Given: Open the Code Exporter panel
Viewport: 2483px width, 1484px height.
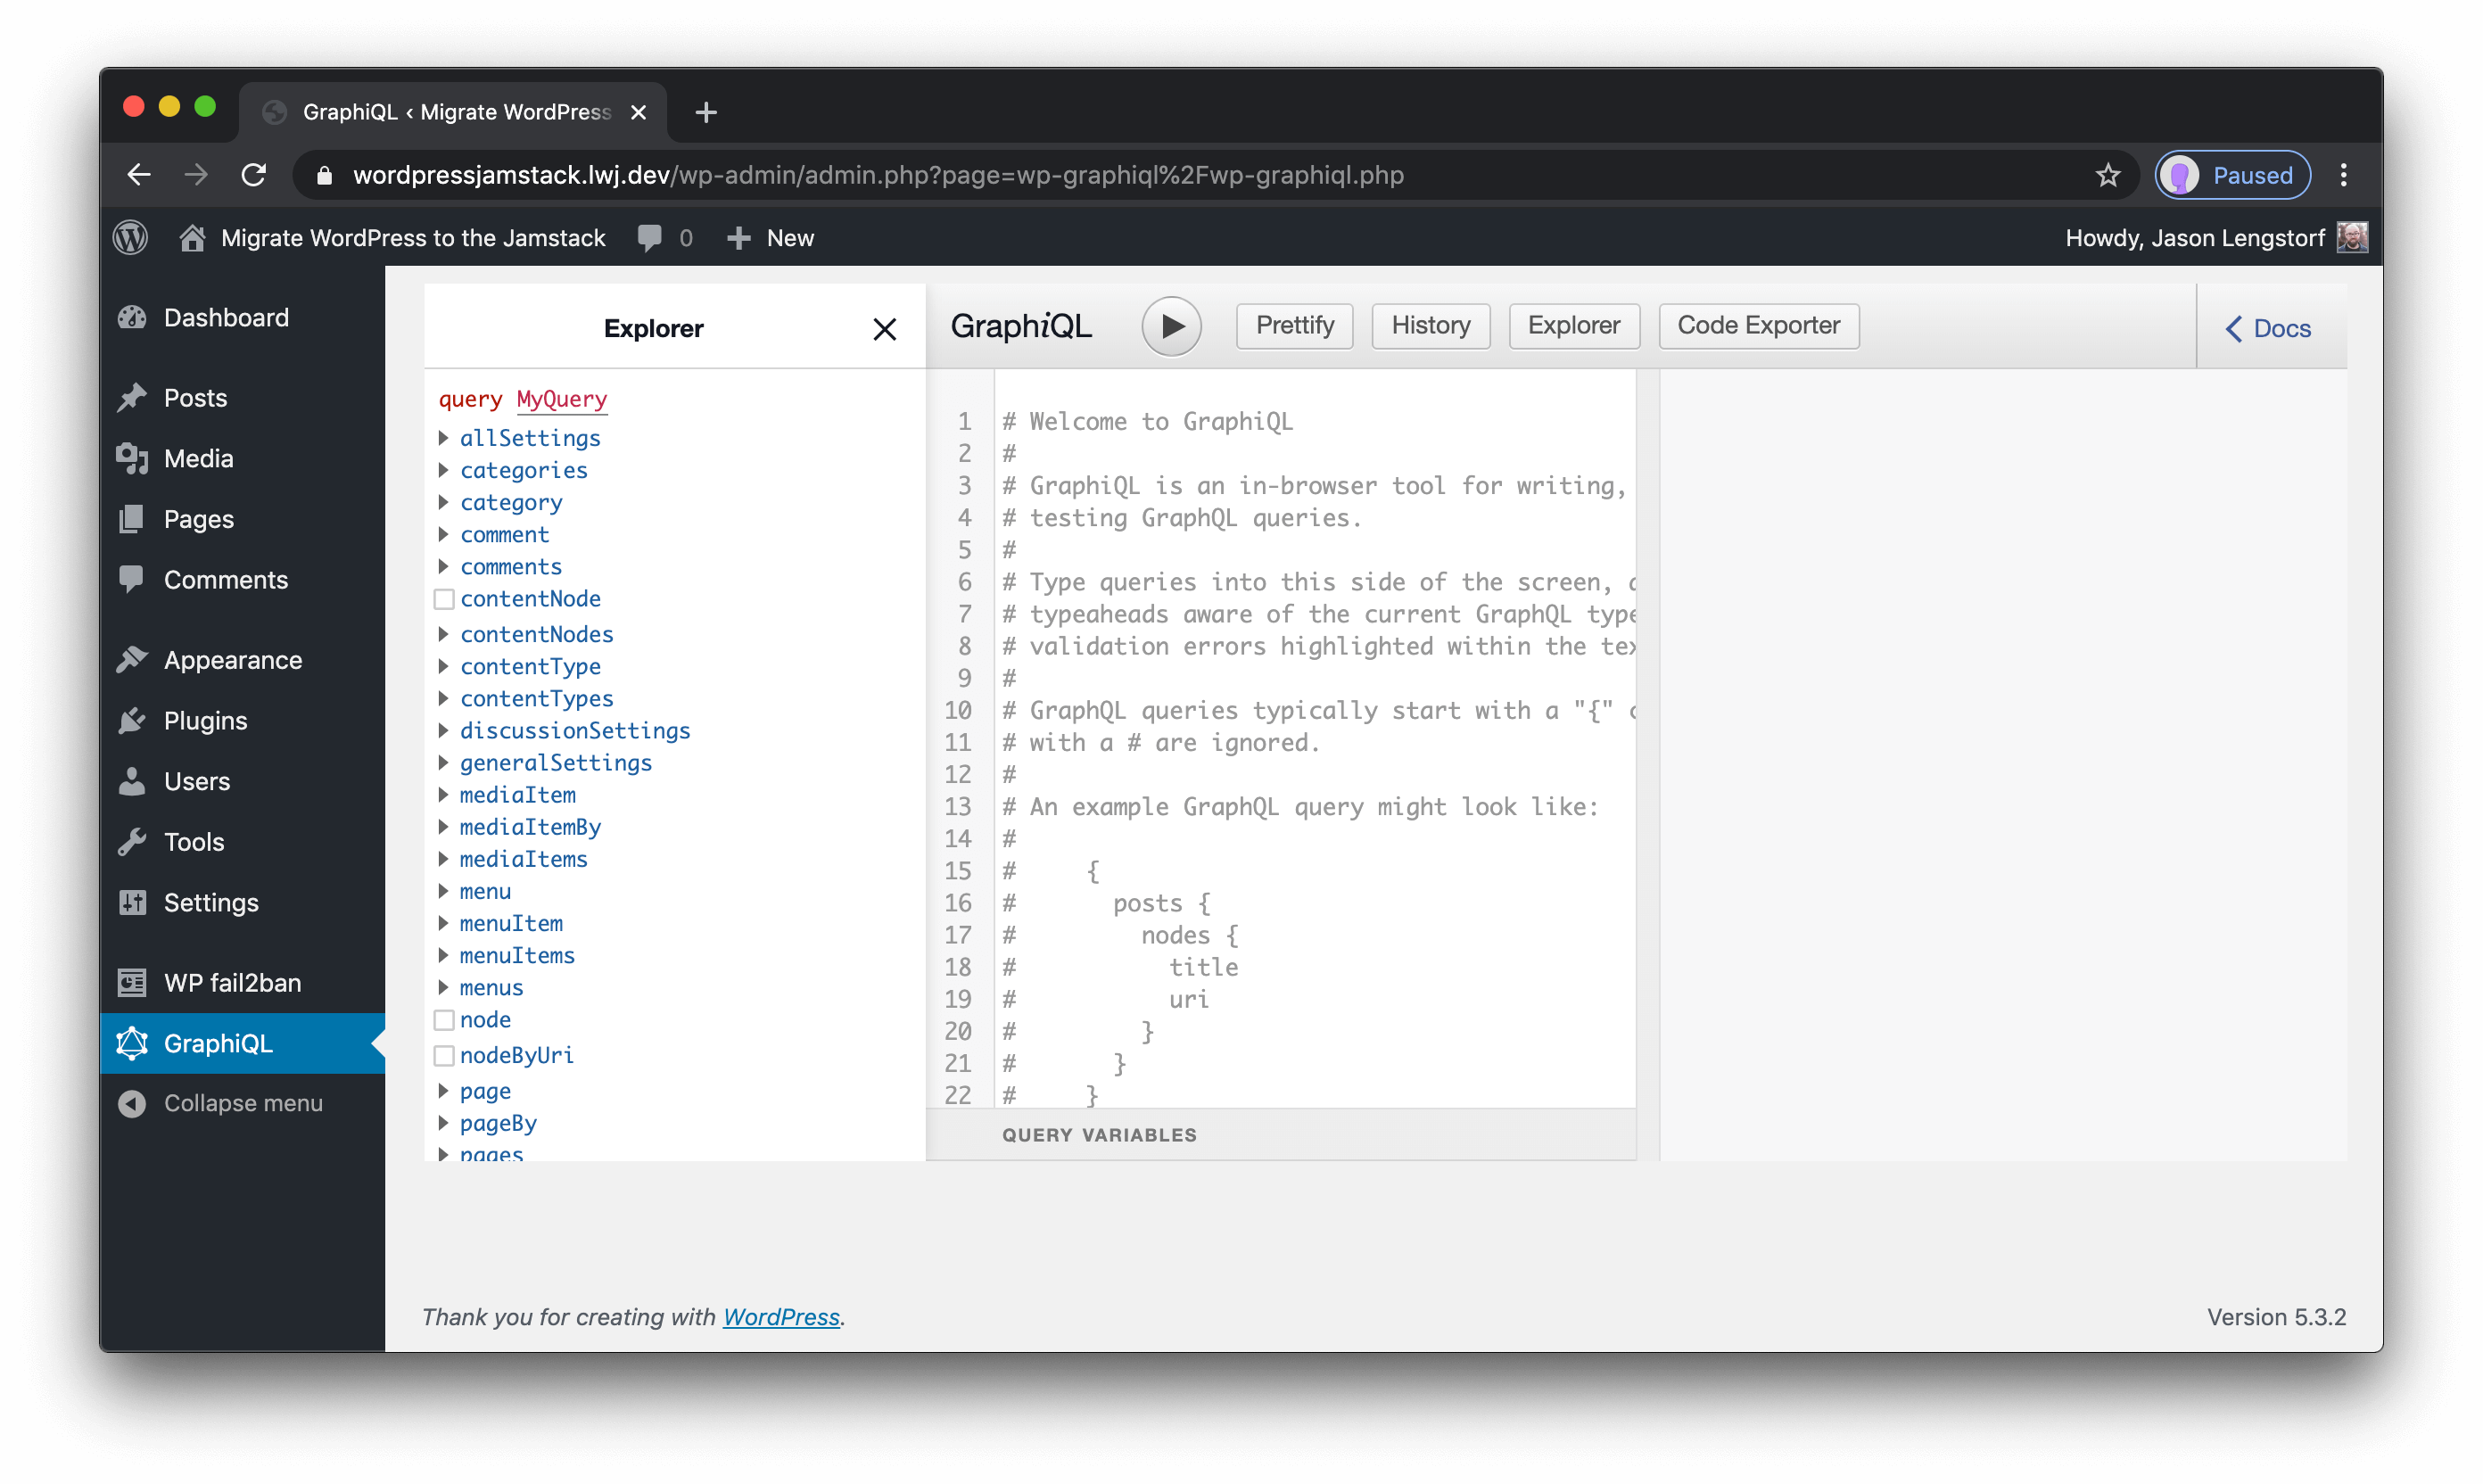Looking at the screenshot, I should 1757,325.
